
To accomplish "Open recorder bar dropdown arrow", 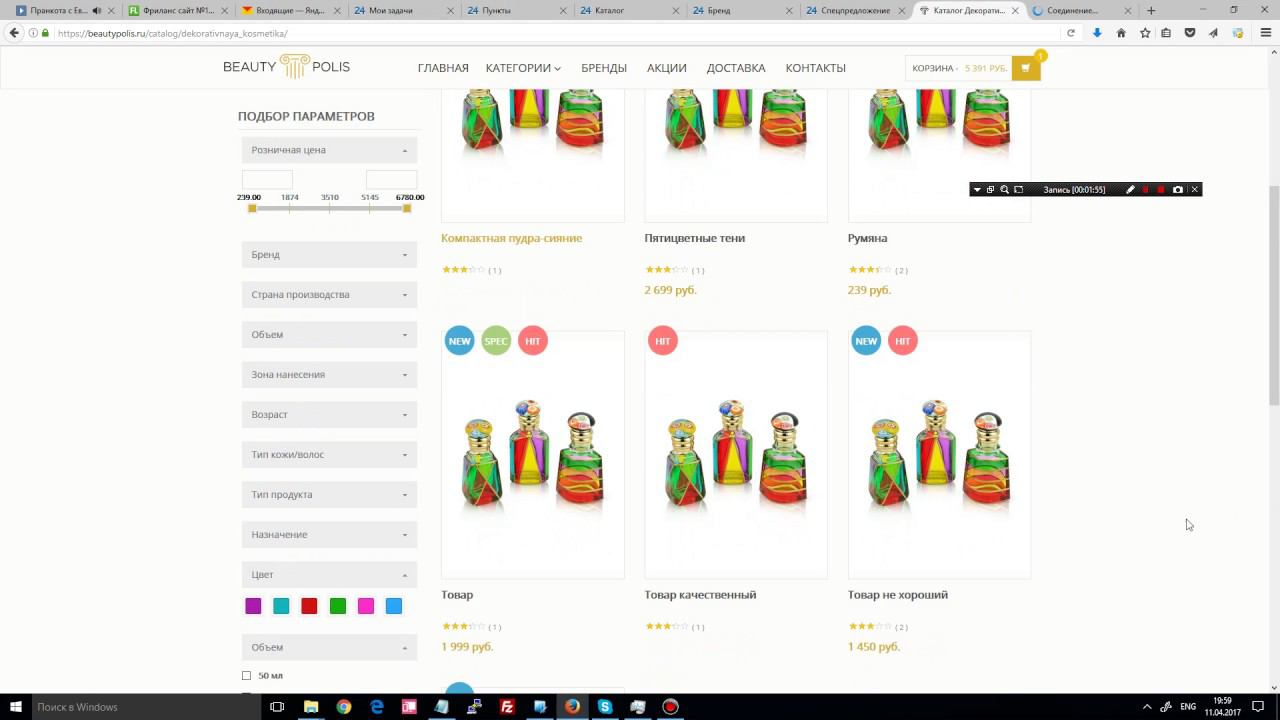I will click(977, 190).
